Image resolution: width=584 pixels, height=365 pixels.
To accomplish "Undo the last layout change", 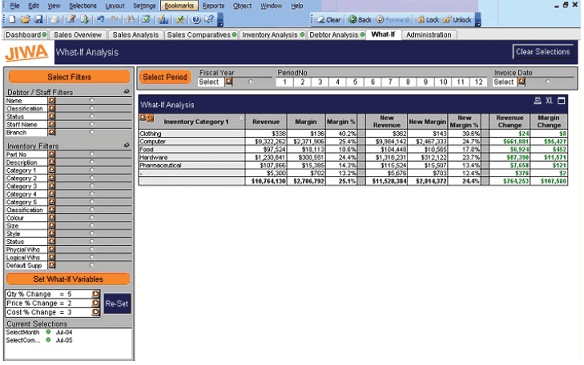I will coord(101,19).
